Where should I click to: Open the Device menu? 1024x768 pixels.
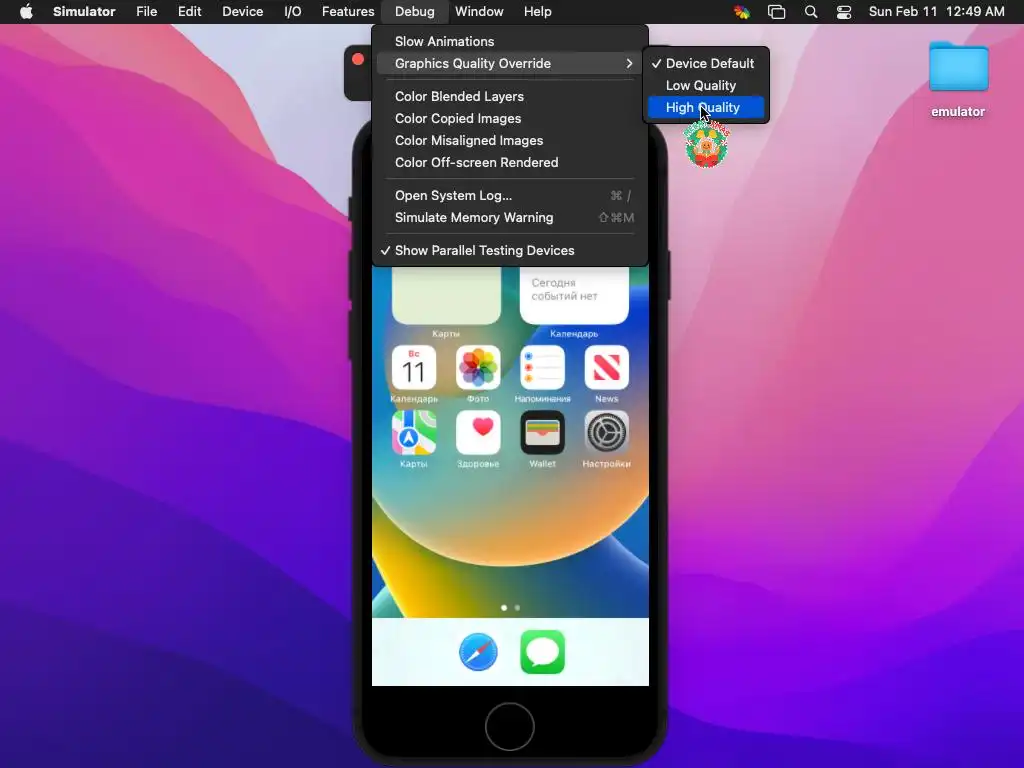[x=242, y=11]
